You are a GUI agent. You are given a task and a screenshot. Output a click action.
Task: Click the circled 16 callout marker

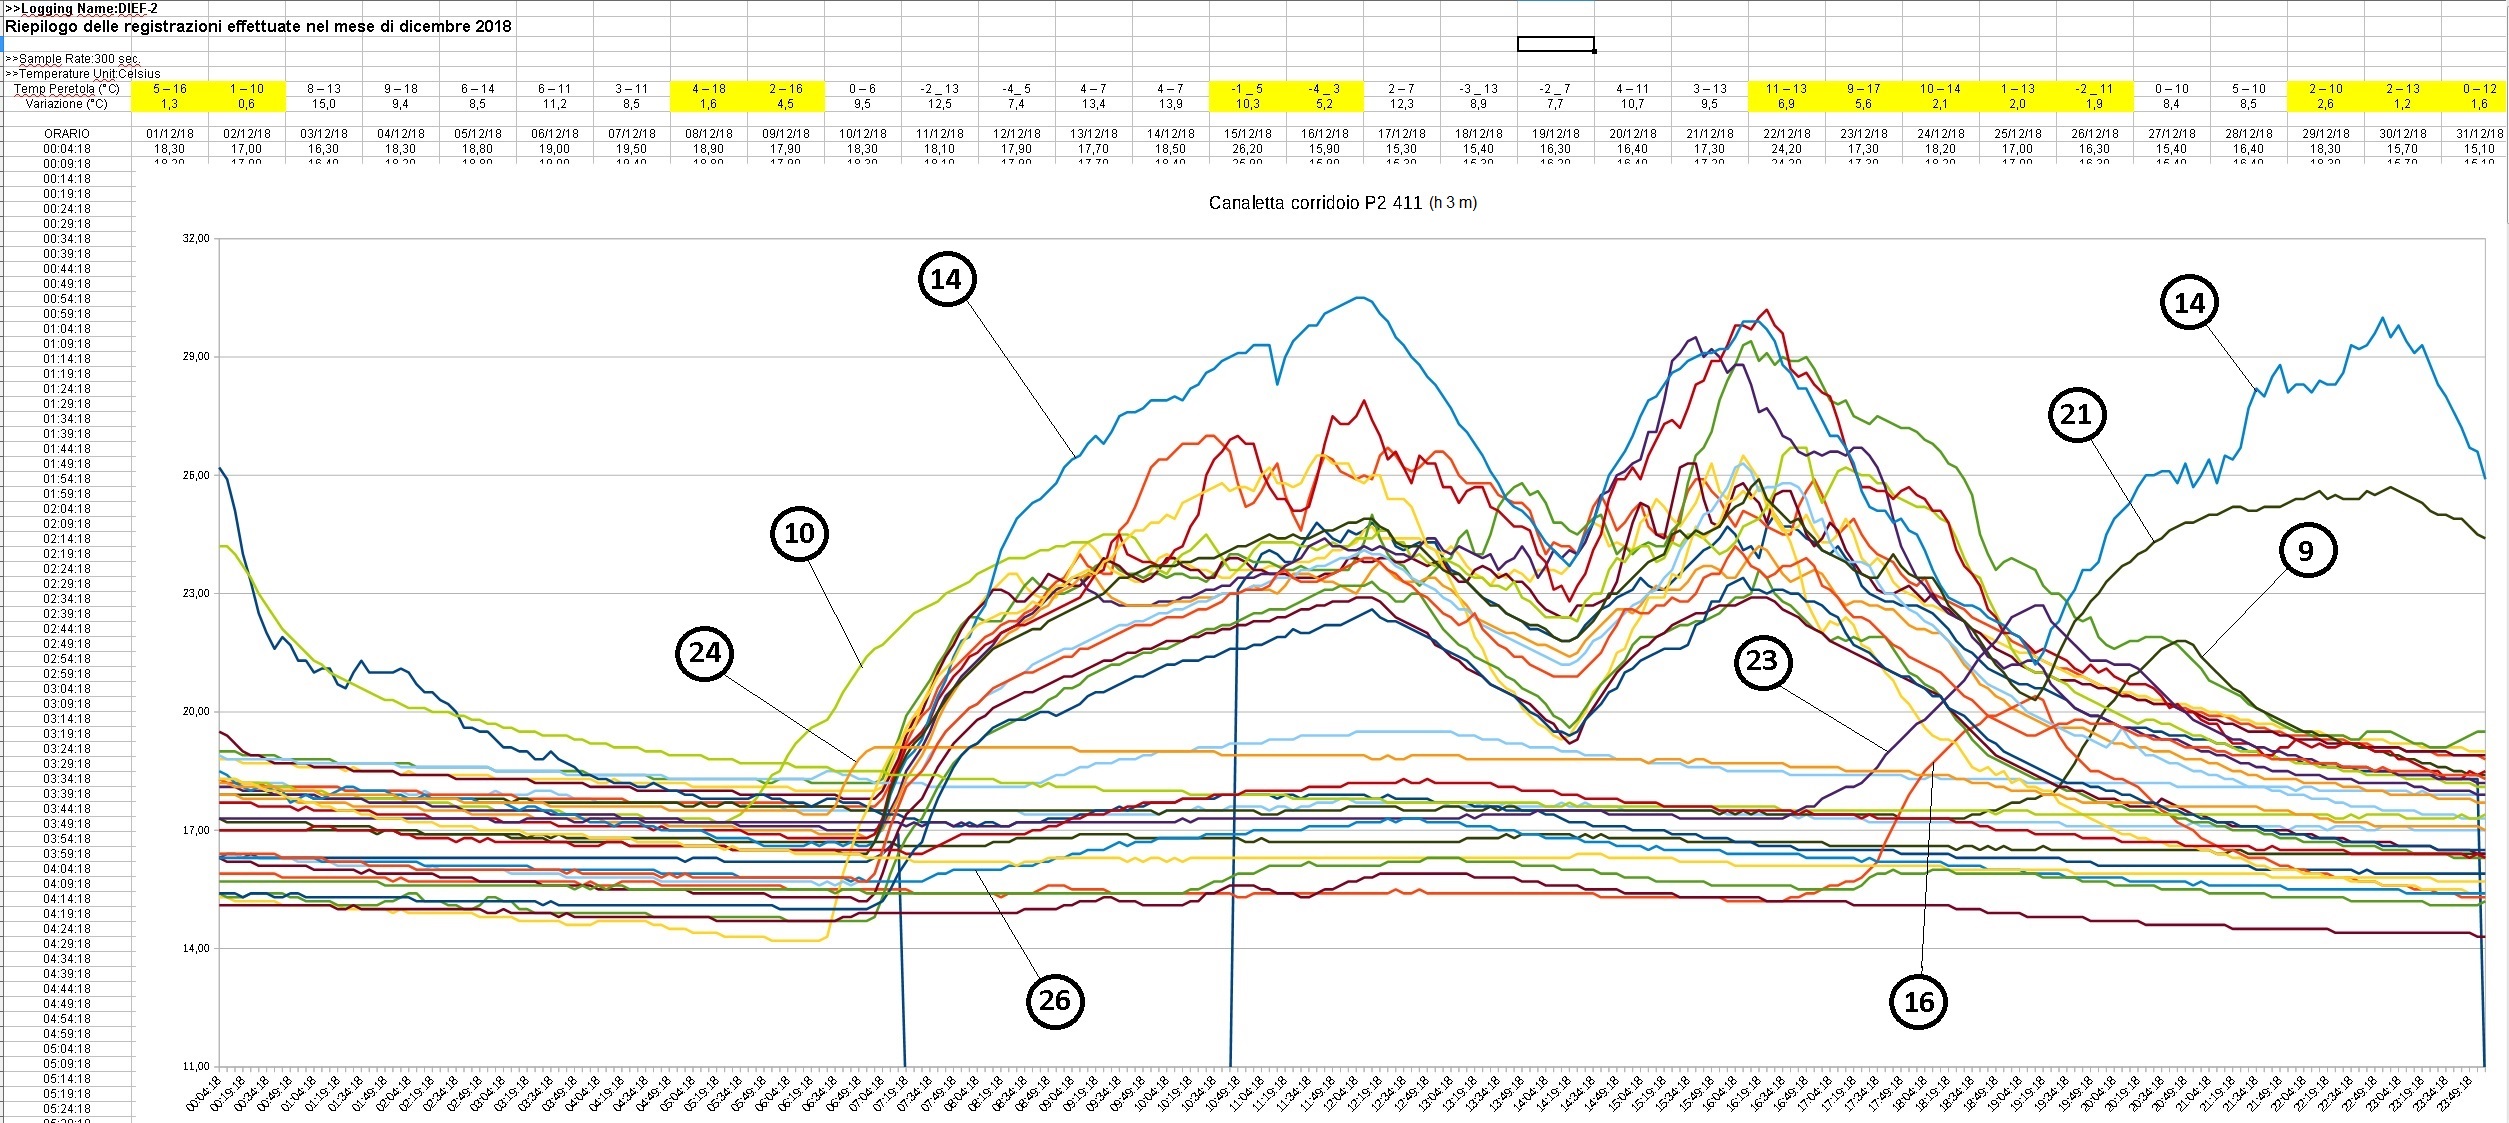click(1918, 1002)
